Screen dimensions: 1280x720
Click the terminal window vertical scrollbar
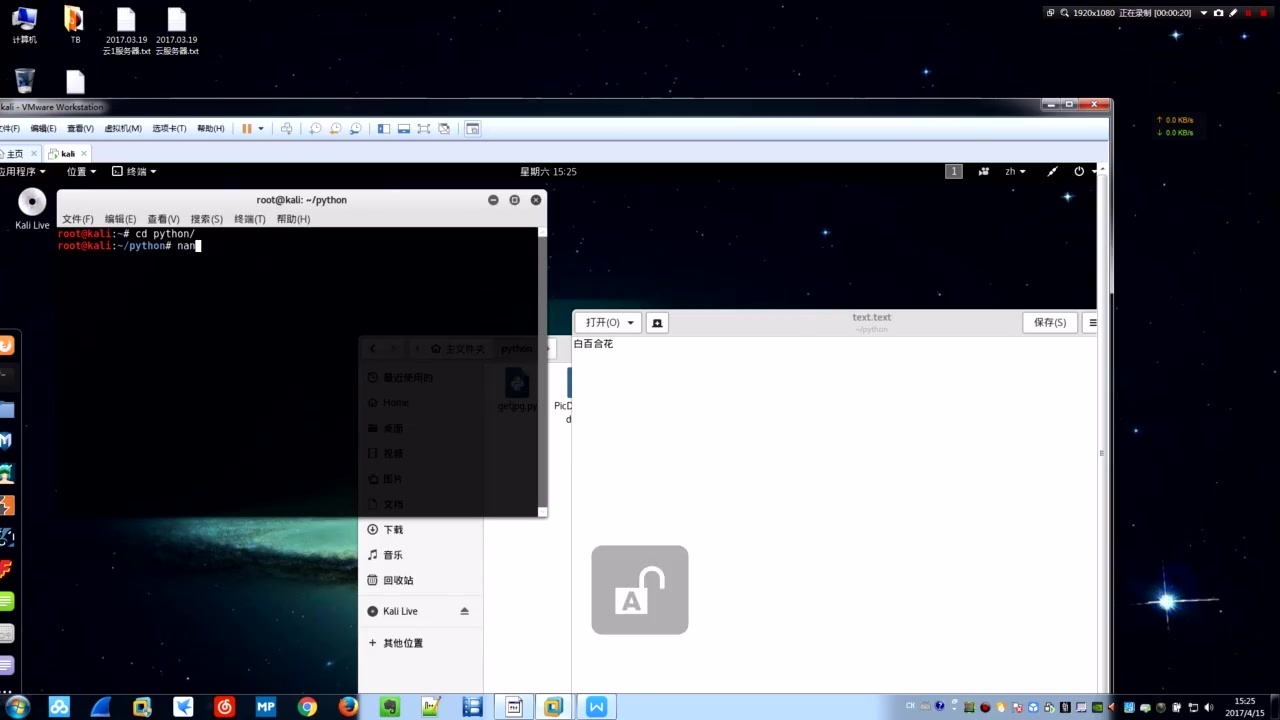pyautogui.click(x=543, y=371)
